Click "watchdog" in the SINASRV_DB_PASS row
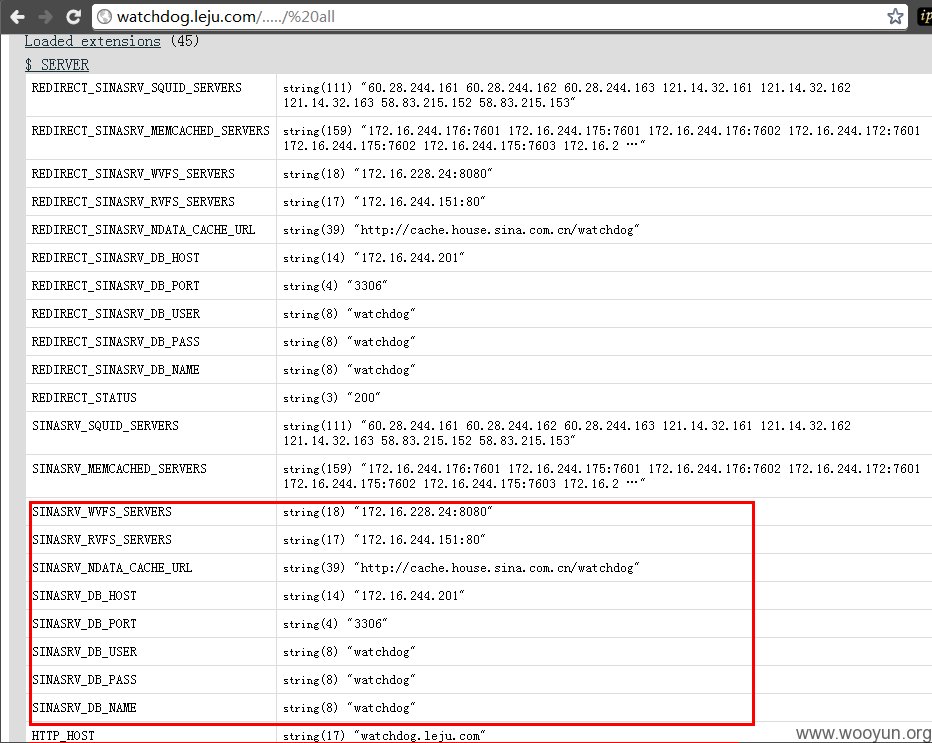 pyautogui.click(x=350, y=679)
